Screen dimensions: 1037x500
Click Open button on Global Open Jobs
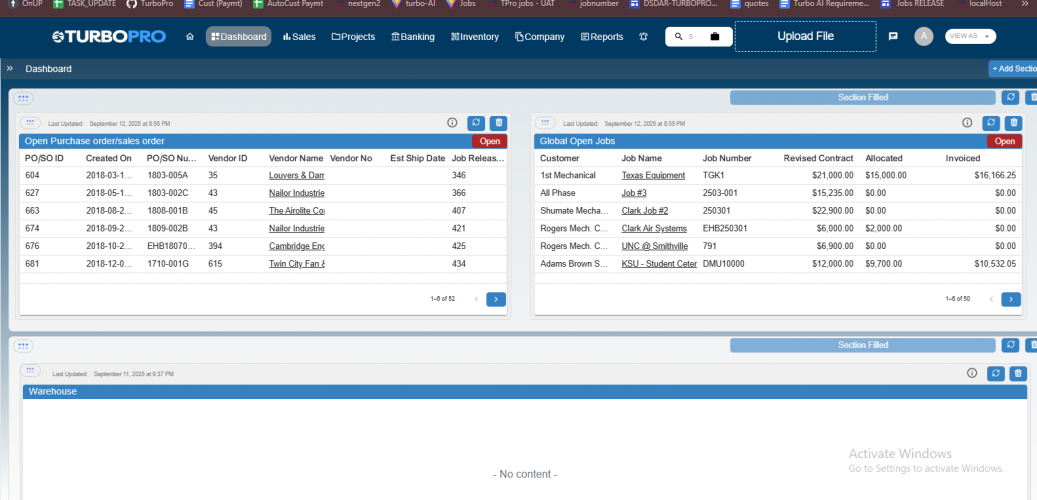pos(1005,141)
